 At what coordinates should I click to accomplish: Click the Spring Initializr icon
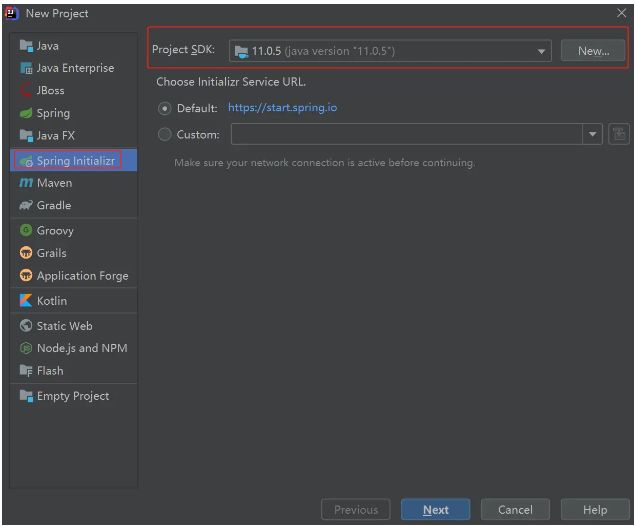coord(26,161)
